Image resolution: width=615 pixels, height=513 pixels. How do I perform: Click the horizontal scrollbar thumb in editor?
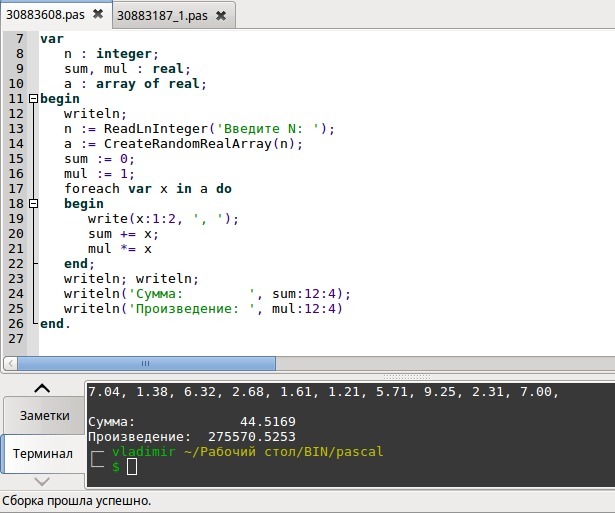(146, 364)
